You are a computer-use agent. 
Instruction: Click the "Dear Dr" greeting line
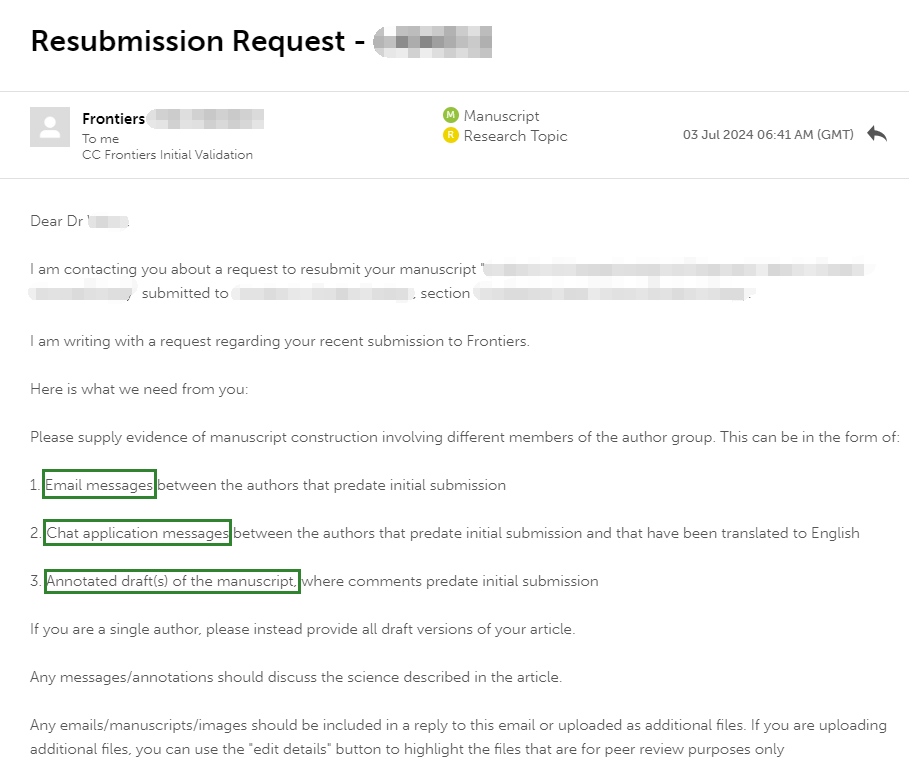point(79,221)
